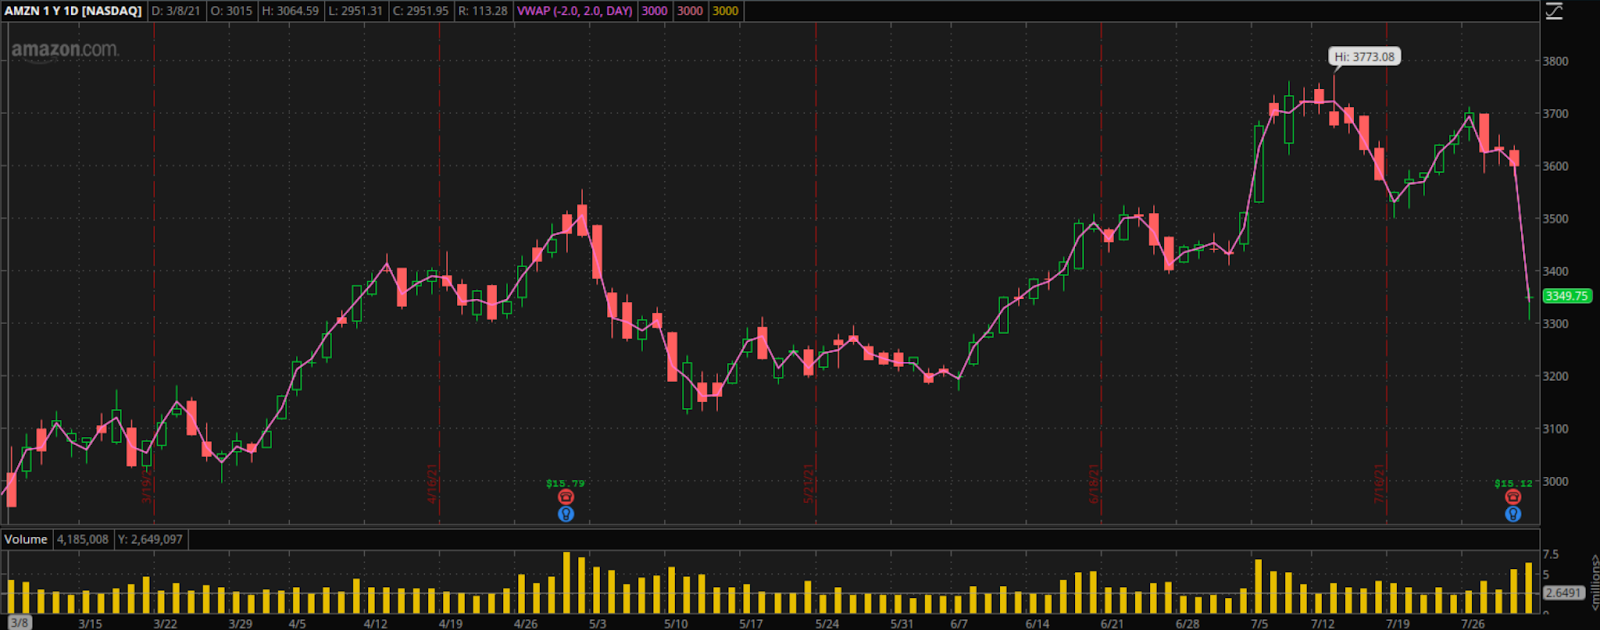Image resolution: width=1600 pixels, height=630 pixels.
Task: Click the Y: 2,649,097 volume readout
Action: 151,539
